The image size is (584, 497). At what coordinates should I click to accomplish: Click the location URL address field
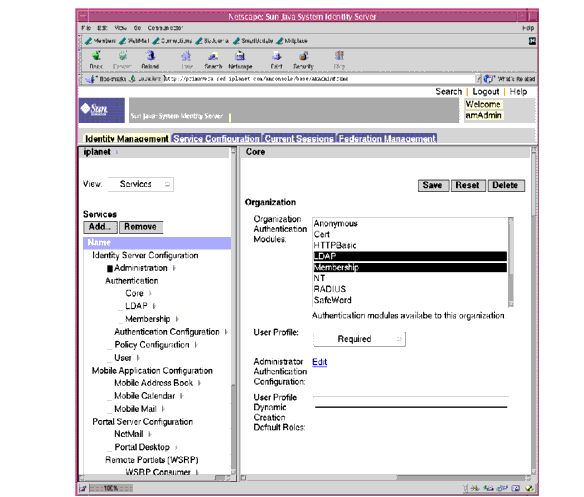point(320,79)
